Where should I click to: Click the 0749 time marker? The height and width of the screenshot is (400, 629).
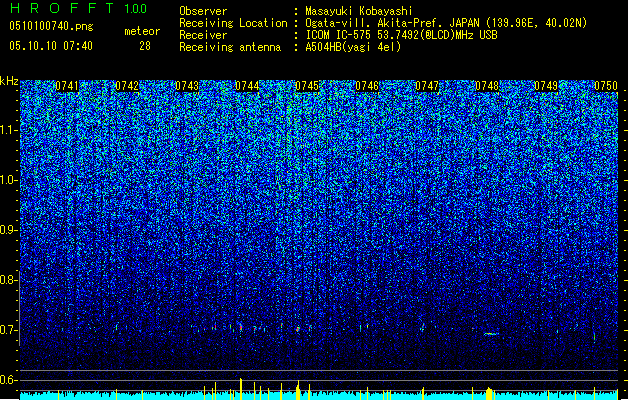(546, 86)
